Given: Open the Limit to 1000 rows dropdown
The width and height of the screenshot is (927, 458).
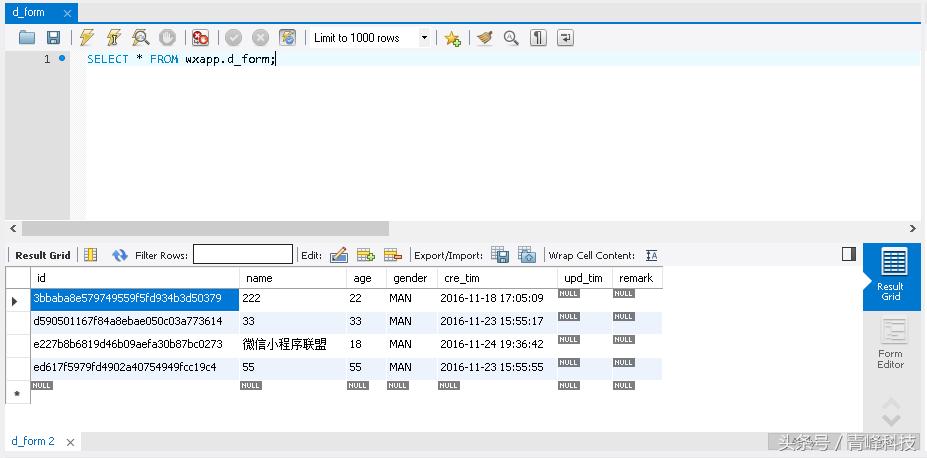Looking at the screenshot, I should (424, 38).
